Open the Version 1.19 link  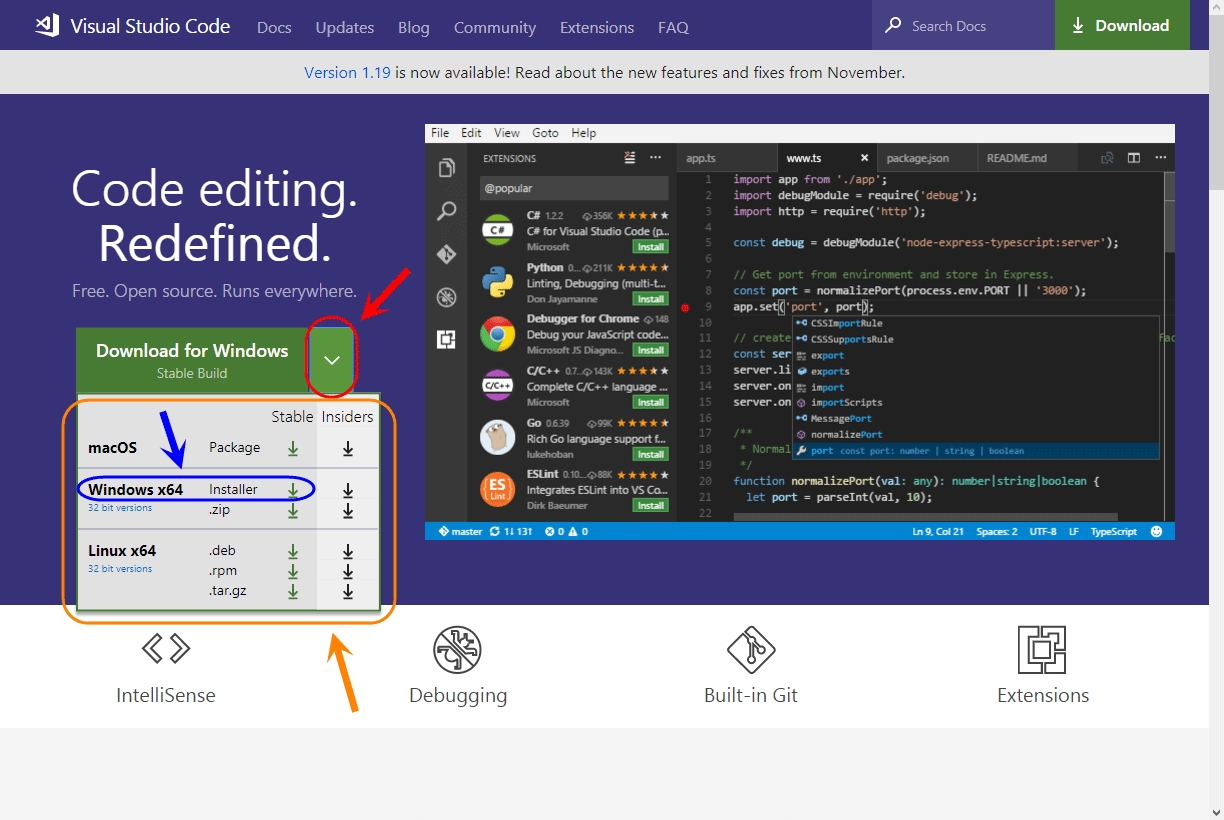pyautogui.click(x=347, y=73)
